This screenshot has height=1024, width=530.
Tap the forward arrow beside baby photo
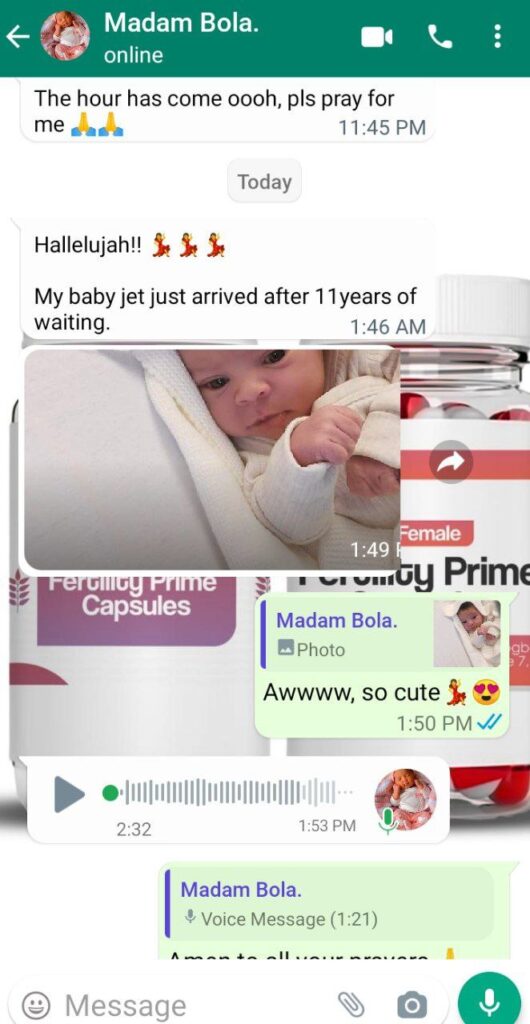pyautogui.click(x=451, y=462)
